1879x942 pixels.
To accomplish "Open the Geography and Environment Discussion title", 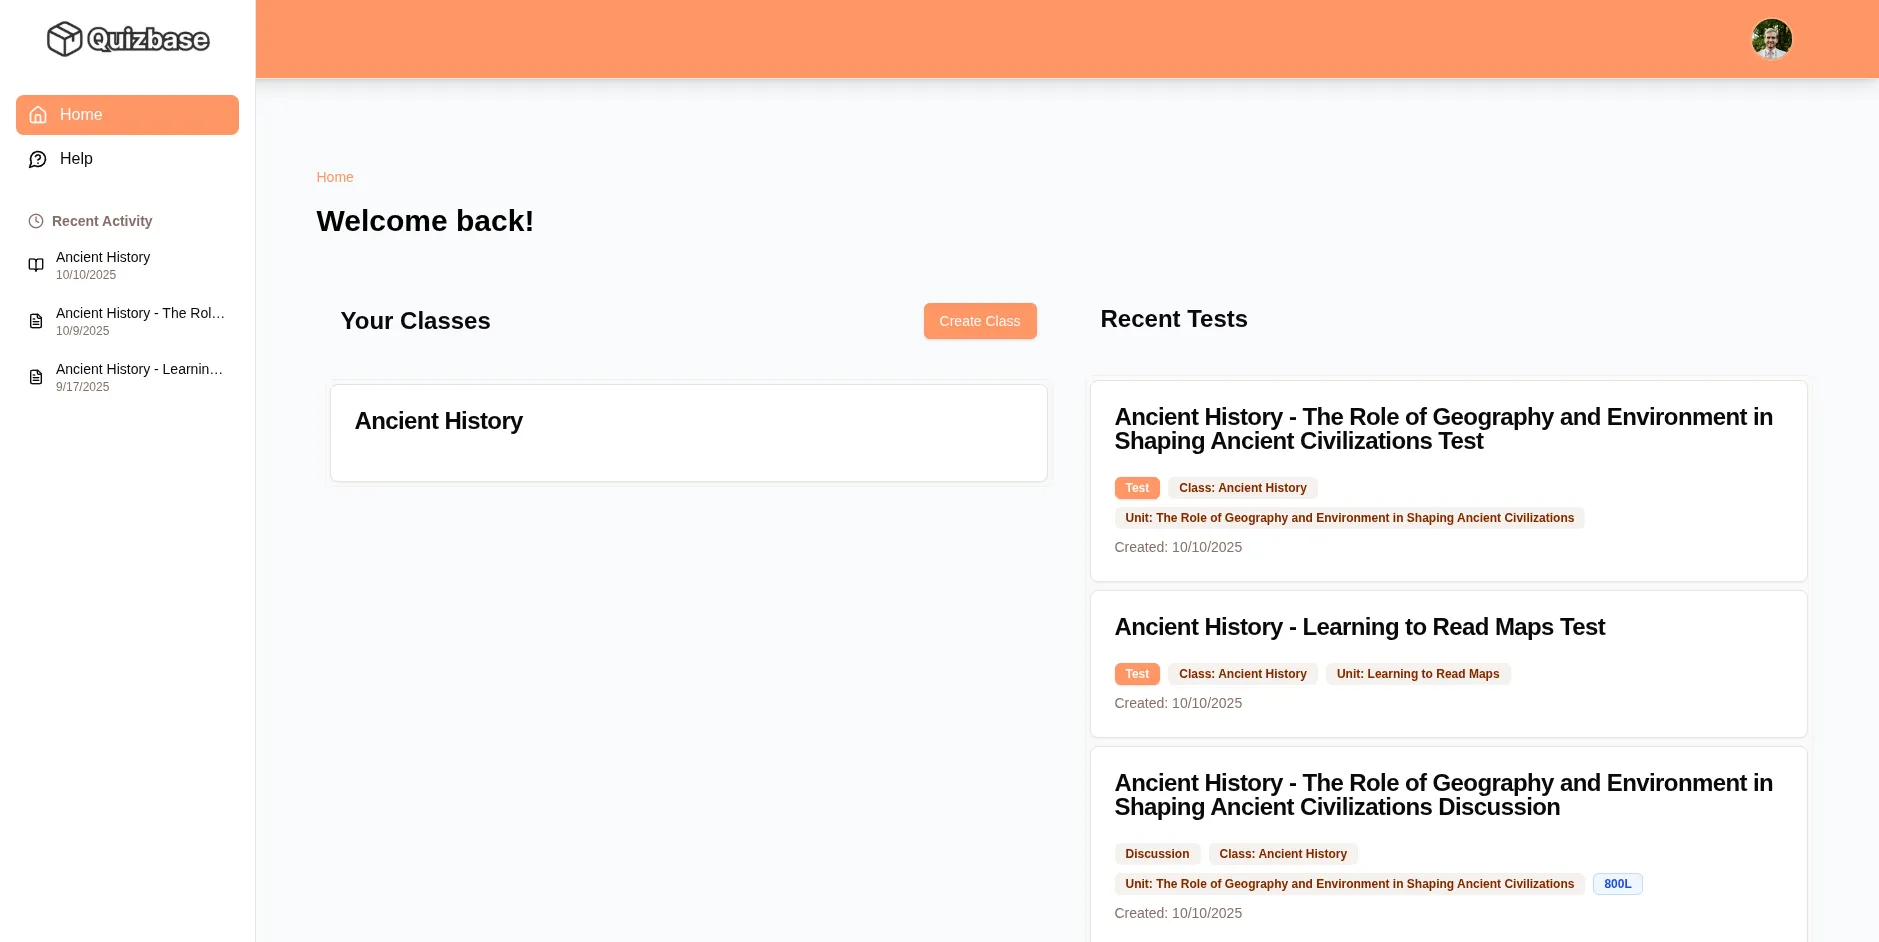I will coord(1443,795).
